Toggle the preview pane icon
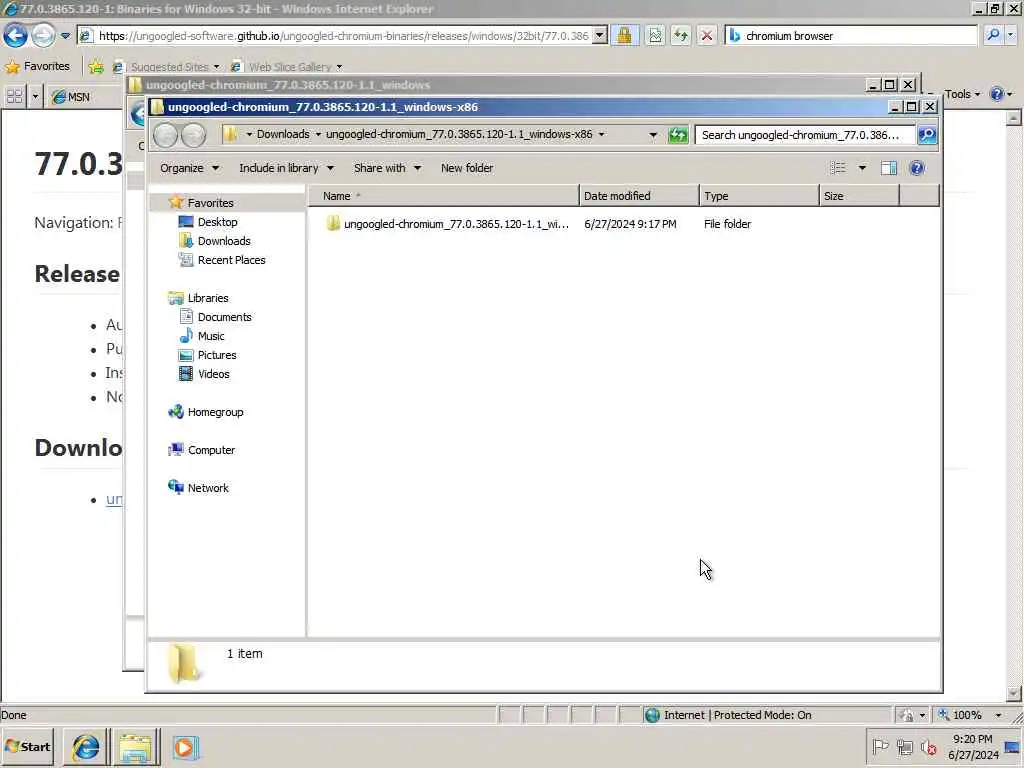Viewport: 1024px width, 768px height. click(x=889, y=168)
